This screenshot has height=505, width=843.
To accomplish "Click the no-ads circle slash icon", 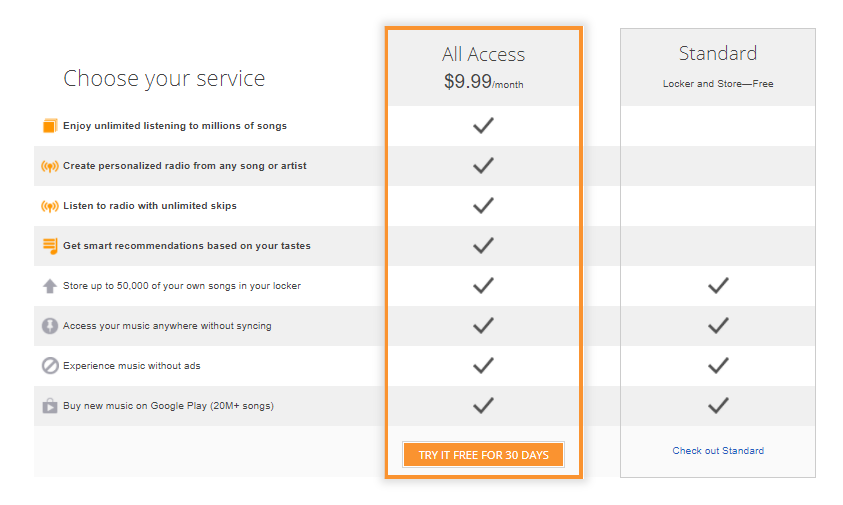I will coord(49,366).
